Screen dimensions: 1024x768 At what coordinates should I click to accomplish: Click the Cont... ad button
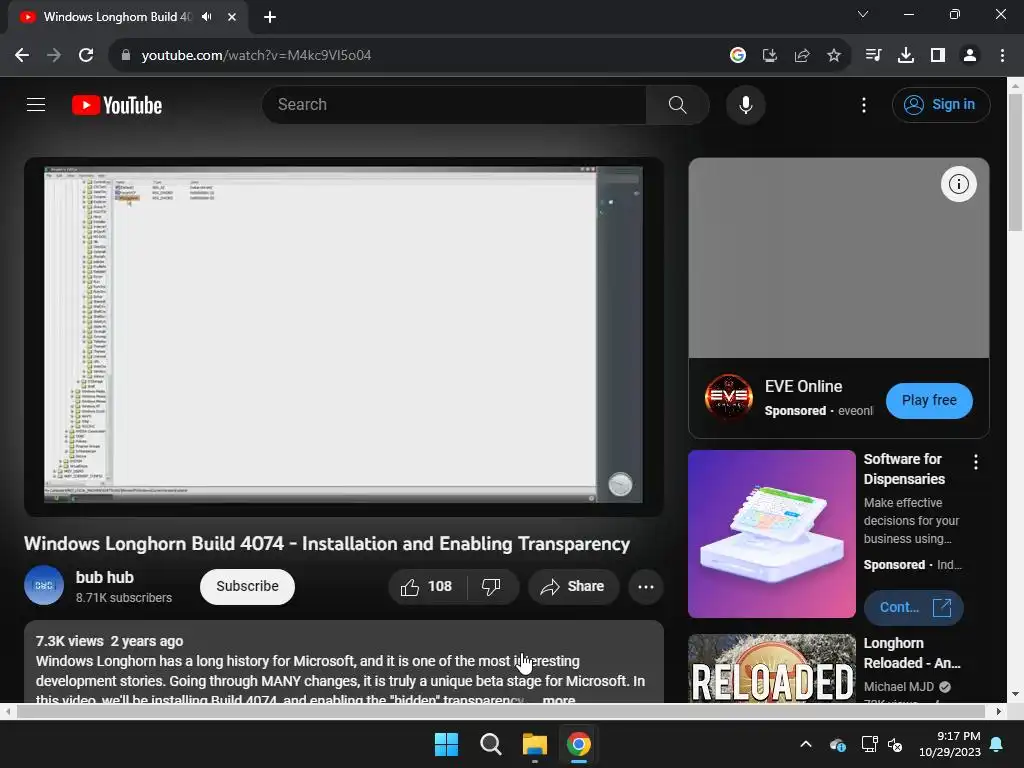tap(914, 607)
